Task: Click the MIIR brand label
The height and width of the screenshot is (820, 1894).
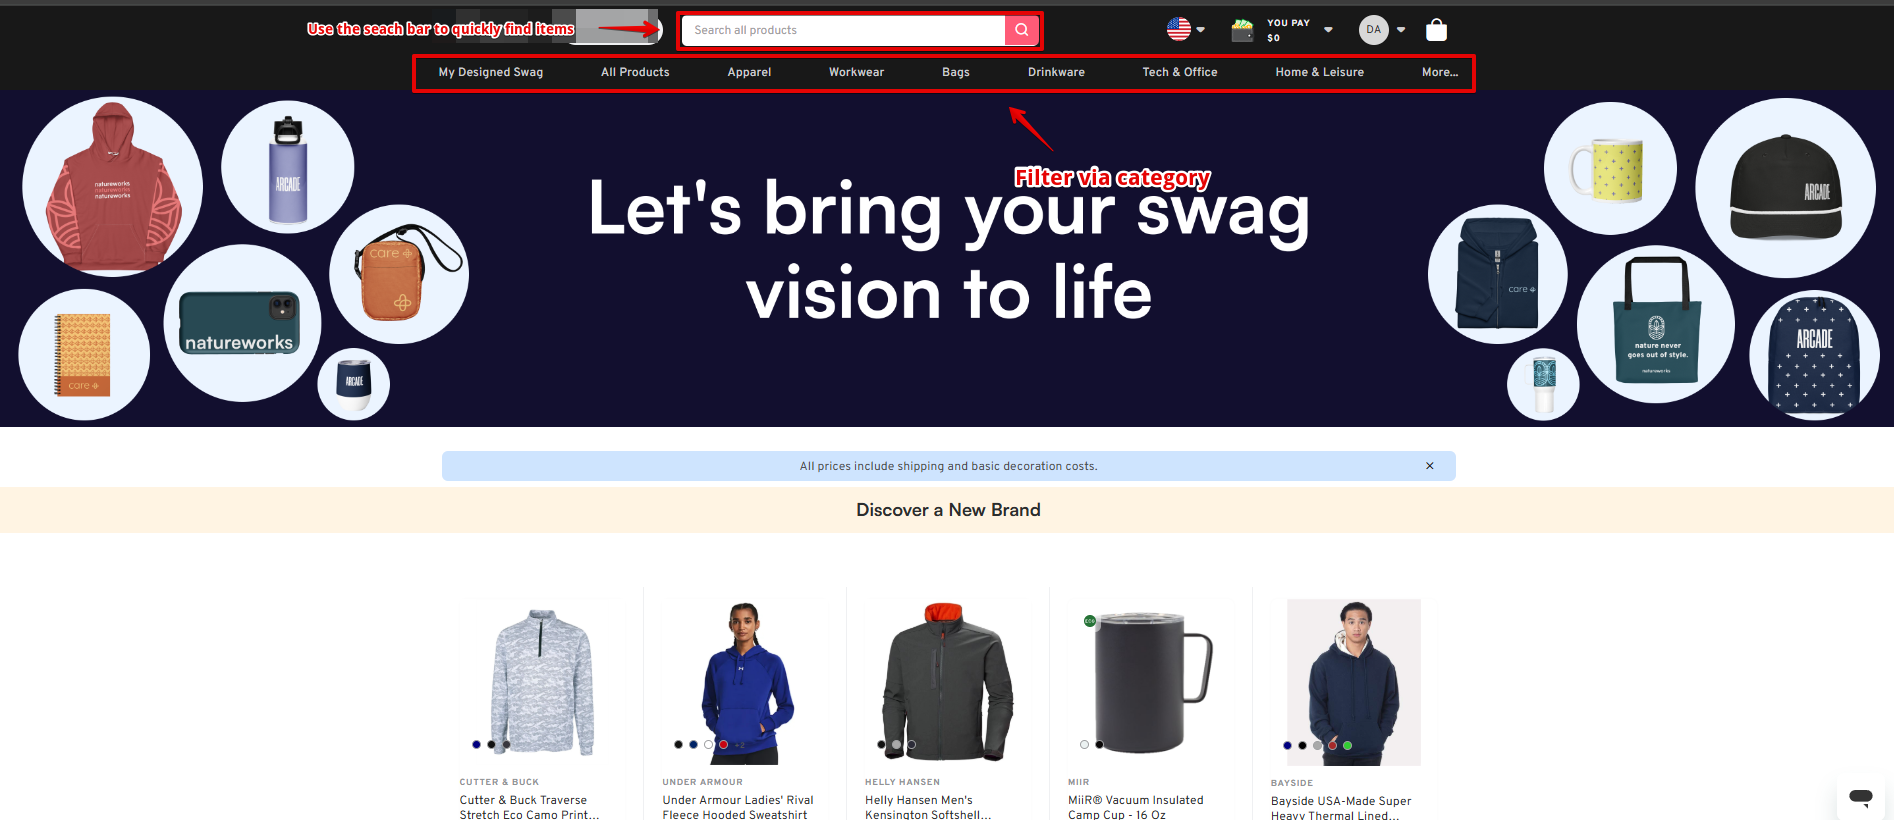Action: pyautogui.click(x=1078, y=782)
